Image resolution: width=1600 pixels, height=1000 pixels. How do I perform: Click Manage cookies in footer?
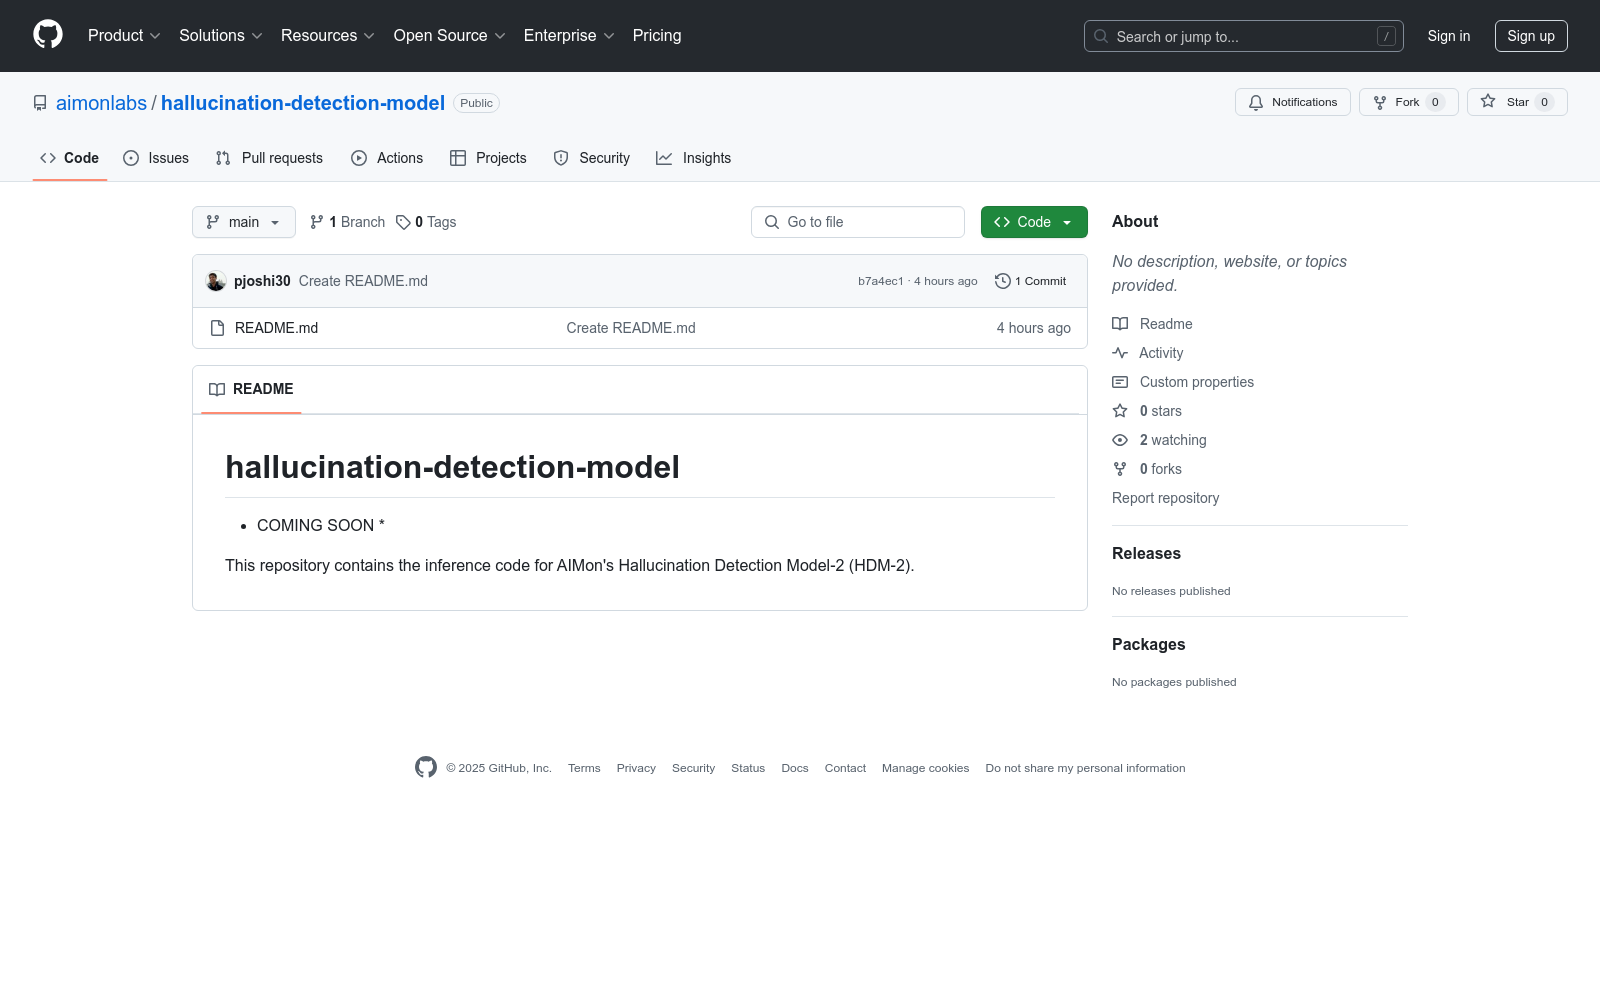[925, 768]
